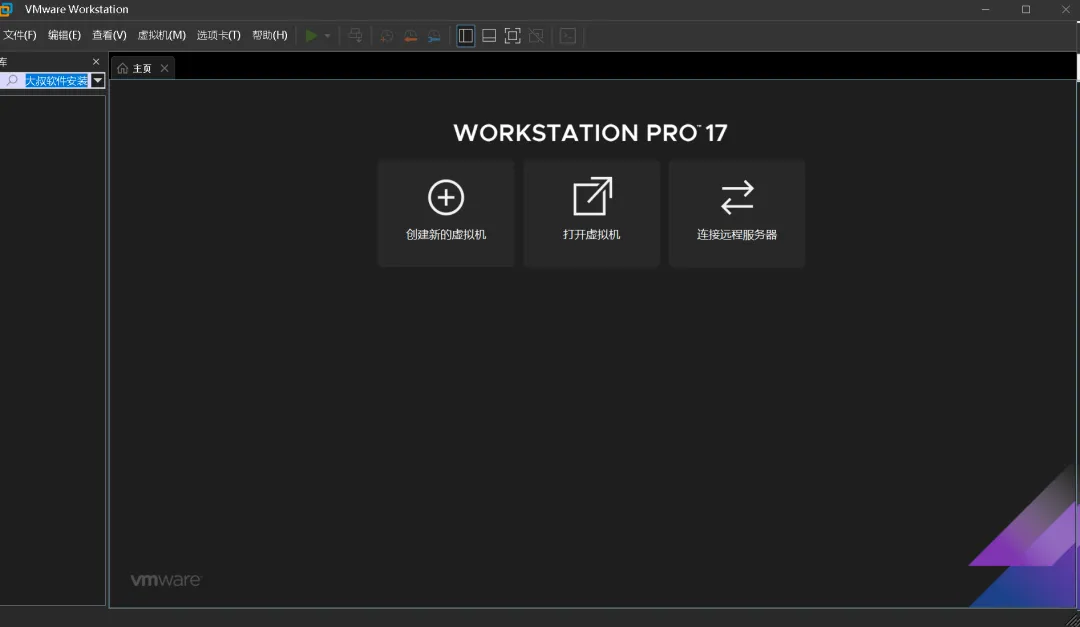Viewport: 1080px width, 627px height.
Task: Open the 文件(F) menu
Action: tap(19, 35)
